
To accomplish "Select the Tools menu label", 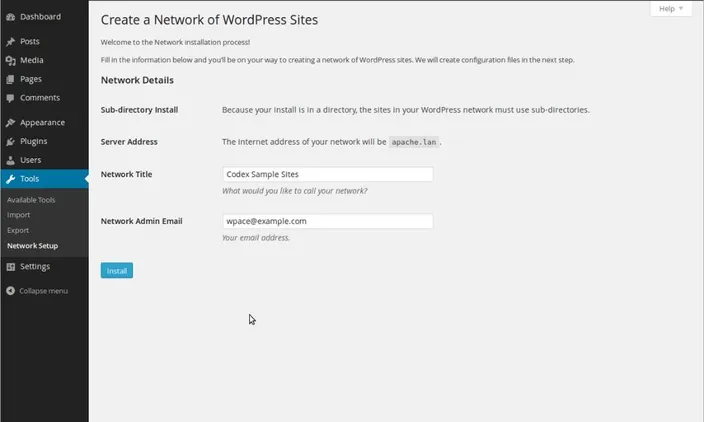I will pyautogui.click(x=30, y=179).
